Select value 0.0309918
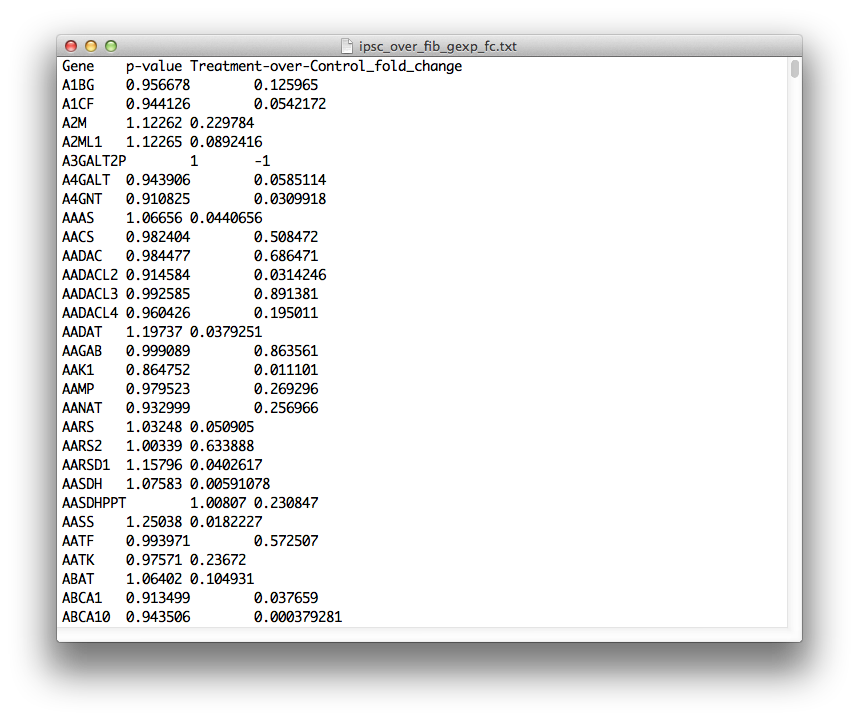Image resolution: width=859 pixels, height=721 pixels. (x=290, y=199)
